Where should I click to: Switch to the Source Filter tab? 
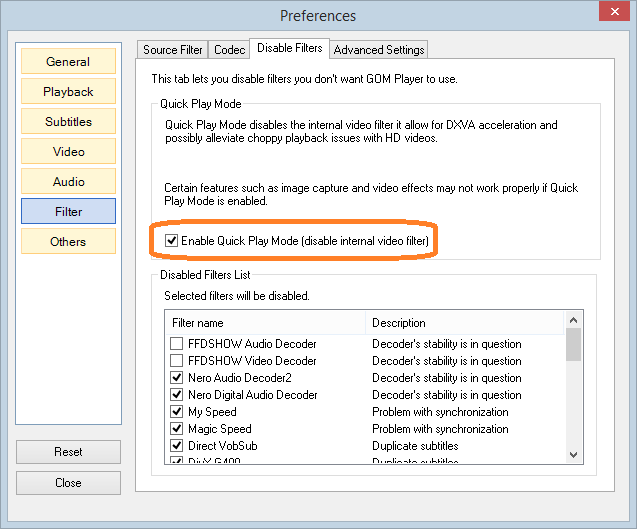(x=172, y=50)
